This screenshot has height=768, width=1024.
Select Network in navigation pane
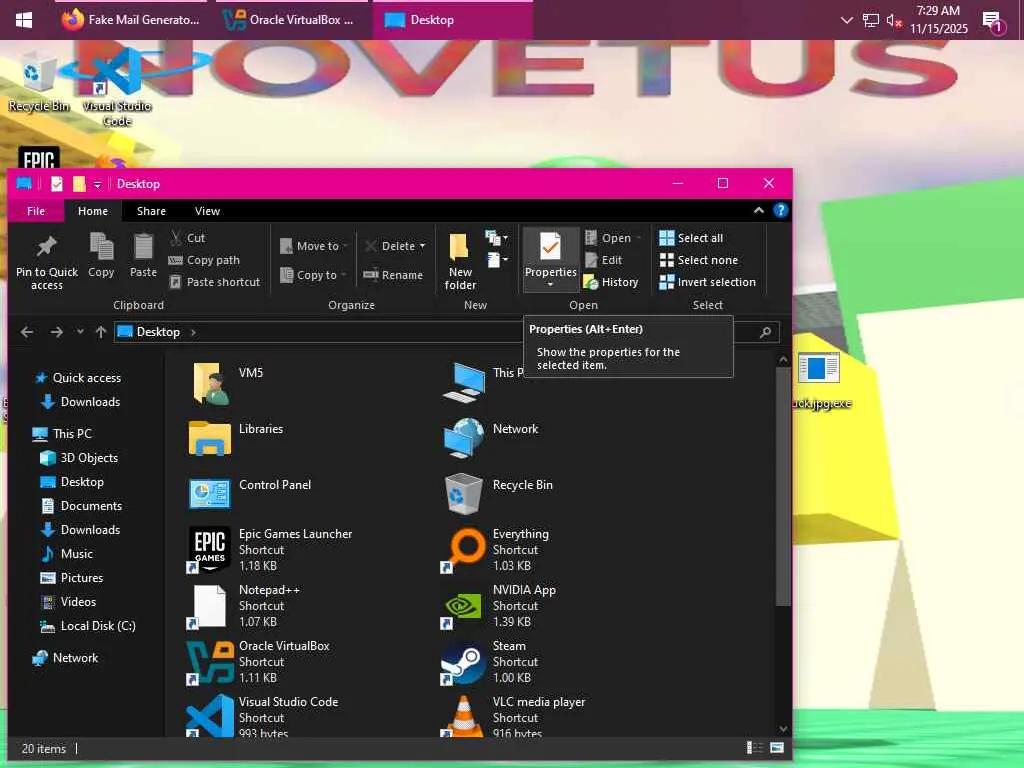(66, 658)
